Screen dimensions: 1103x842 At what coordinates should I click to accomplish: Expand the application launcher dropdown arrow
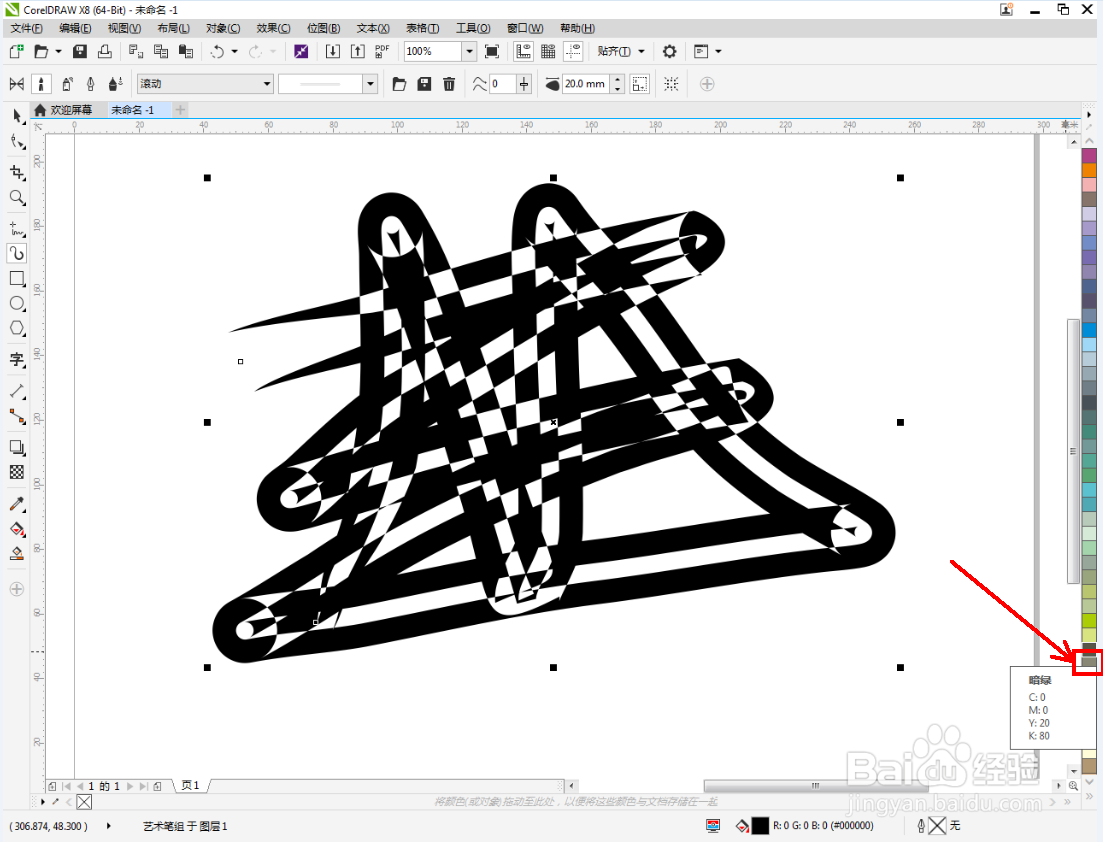tap(718, 51)
